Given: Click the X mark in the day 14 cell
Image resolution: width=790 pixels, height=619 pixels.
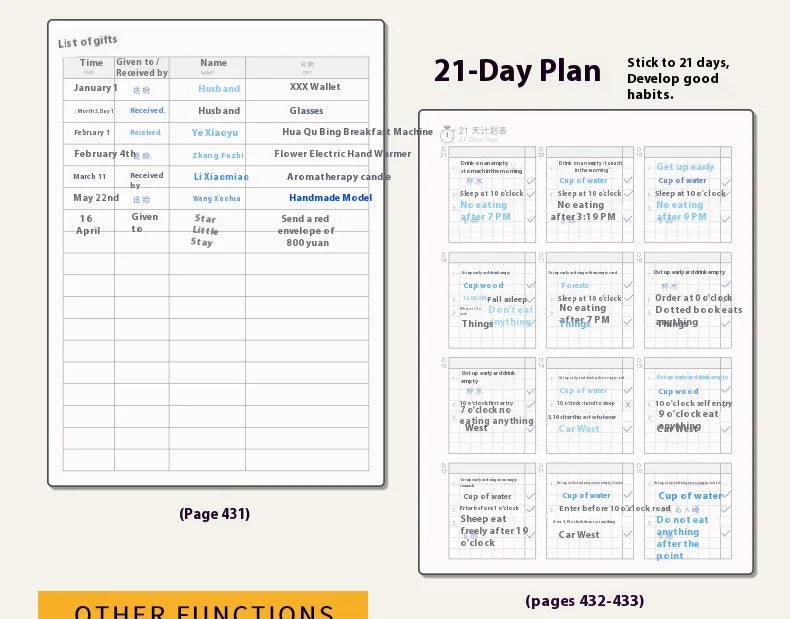Looking at the screenshot, I should coord(628,404).
